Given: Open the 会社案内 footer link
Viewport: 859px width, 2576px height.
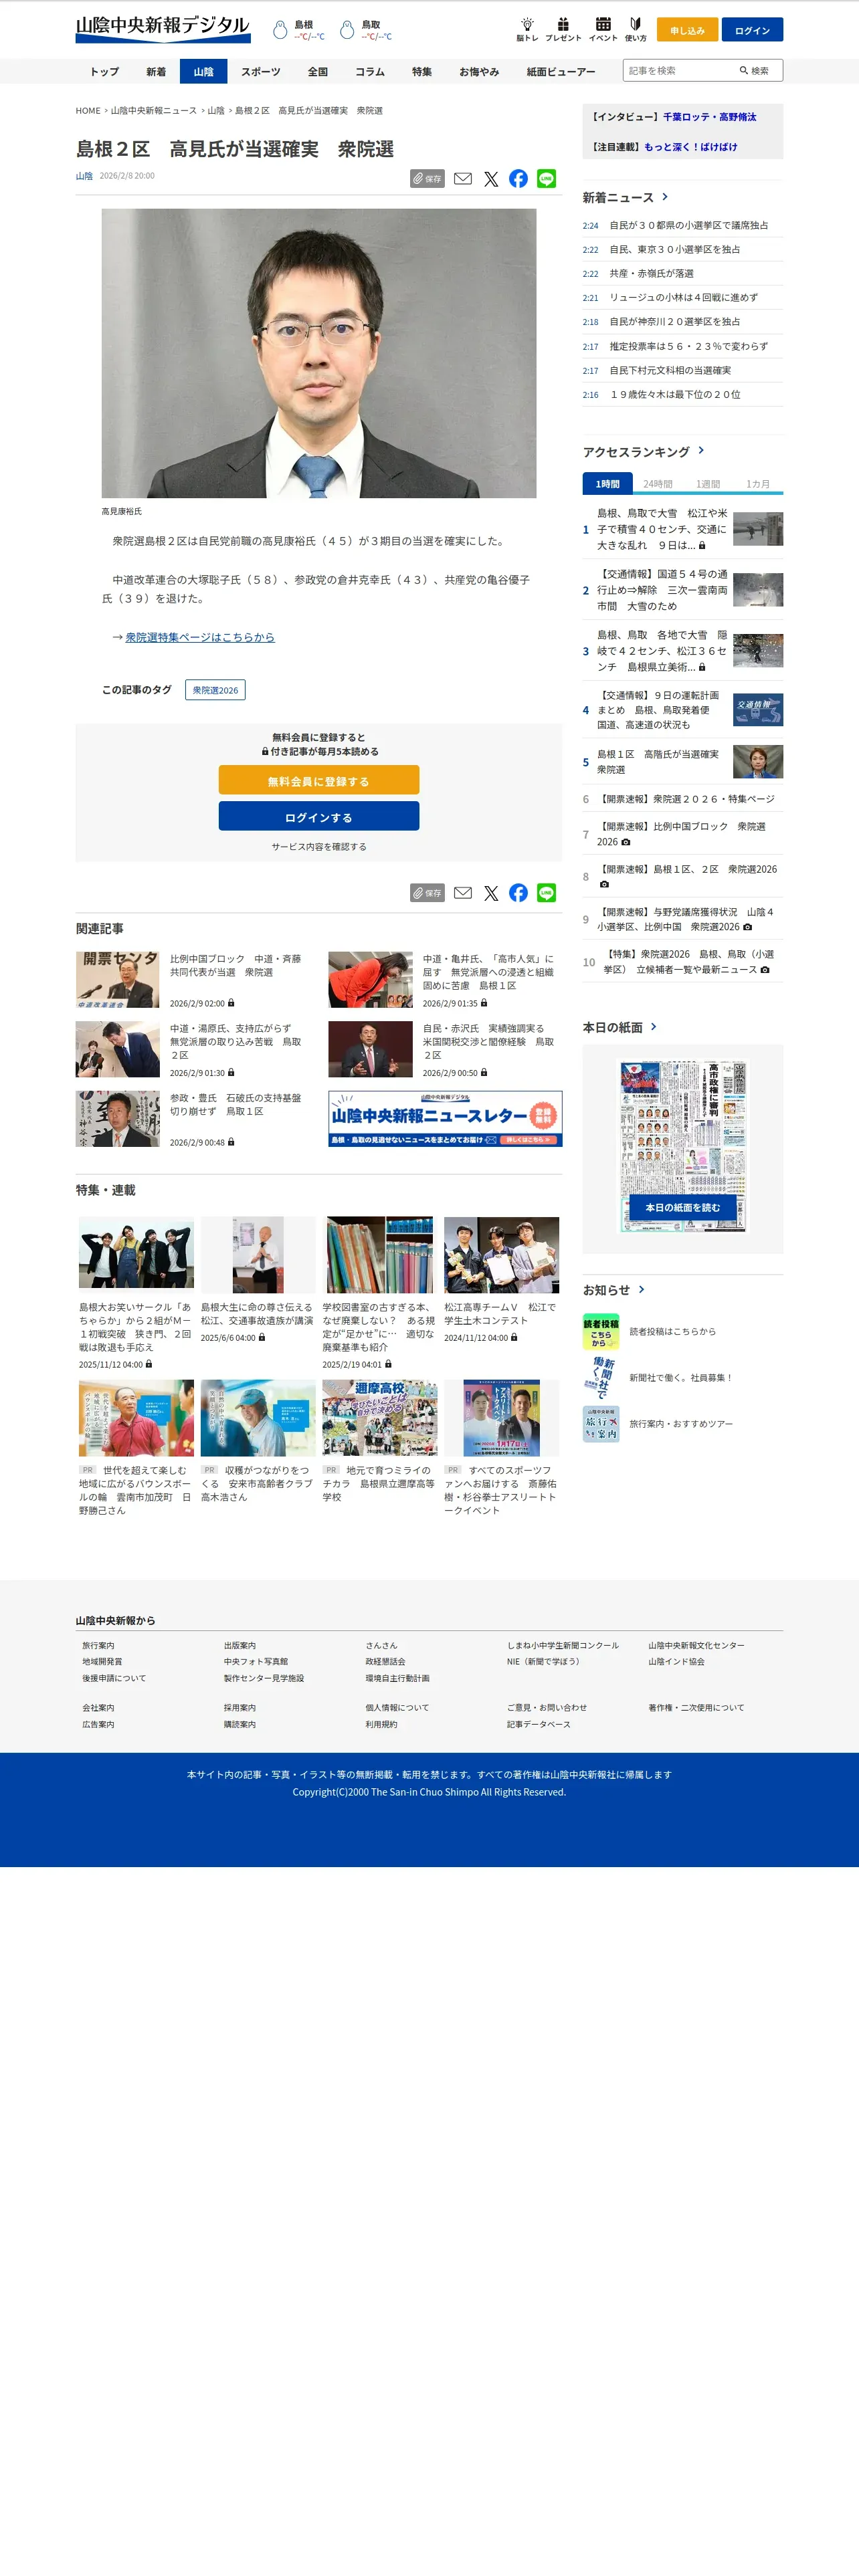Looking at the screenshot, I should (x=98, y=1708).
